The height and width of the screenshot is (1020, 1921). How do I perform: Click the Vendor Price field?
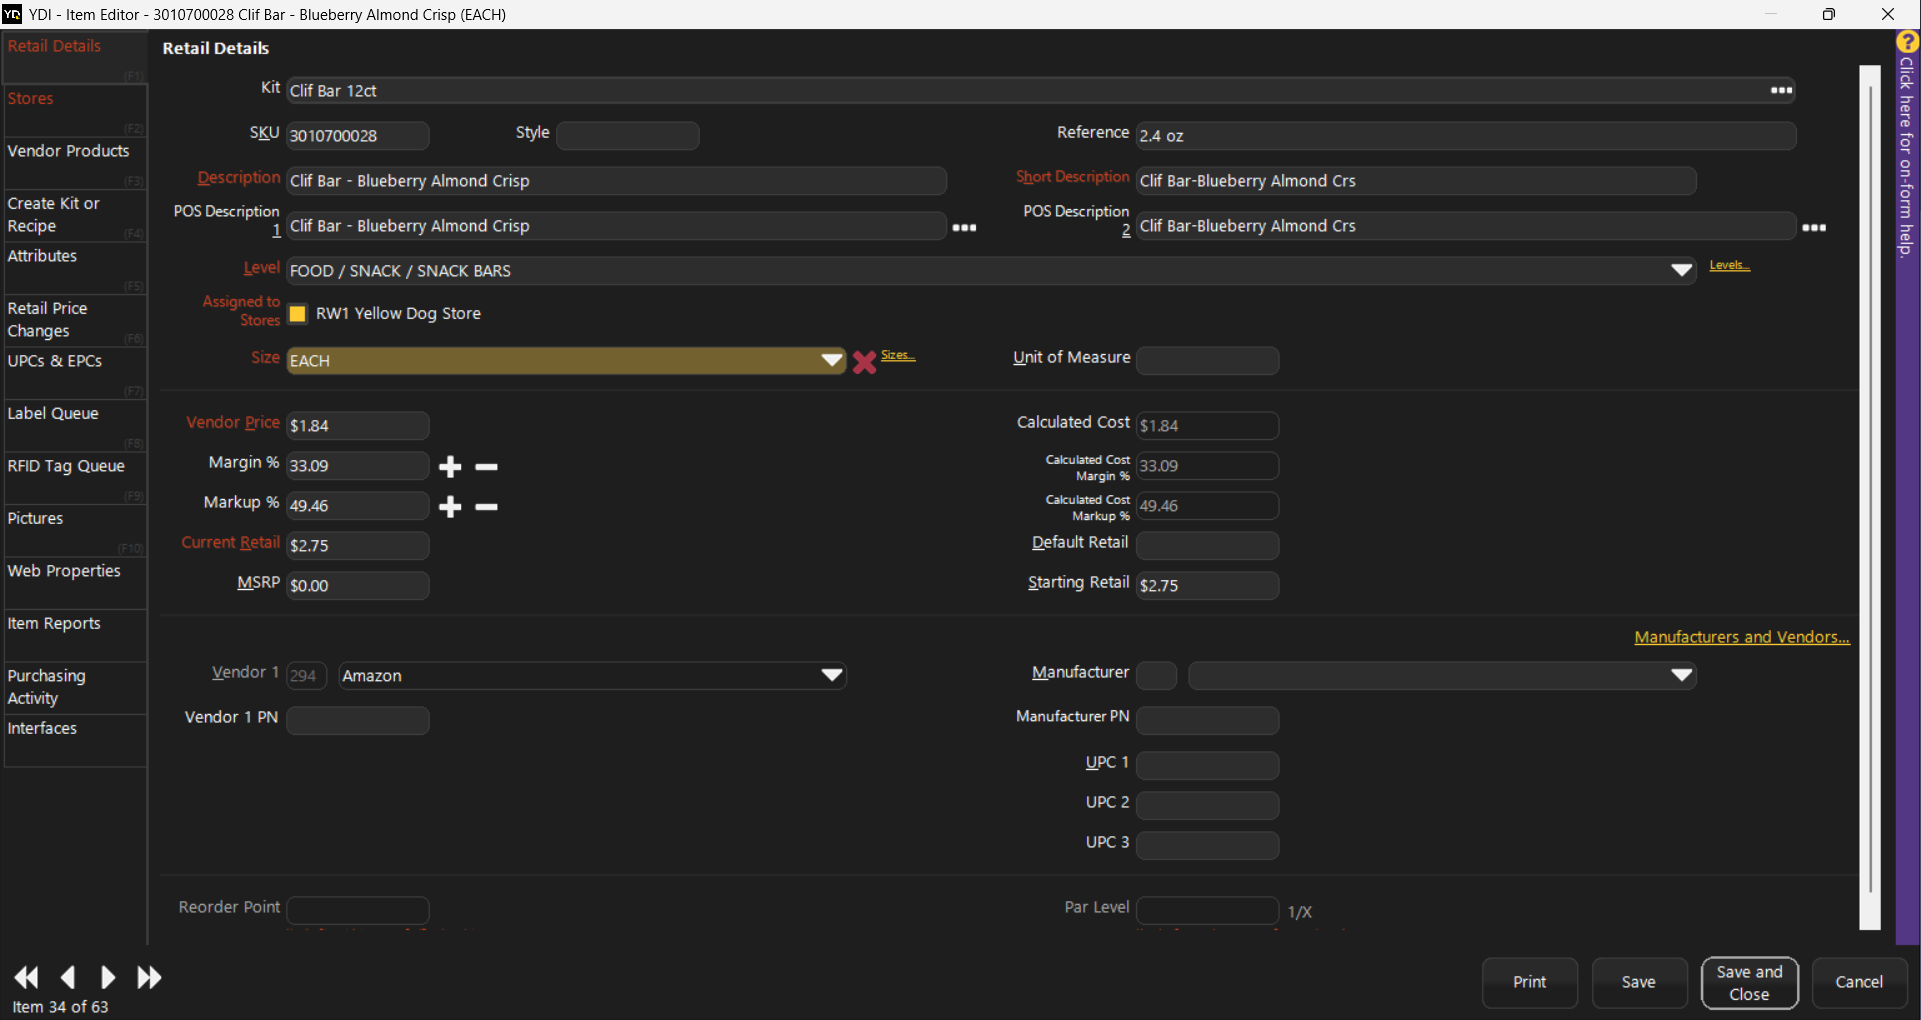click(x=358, y=426)
